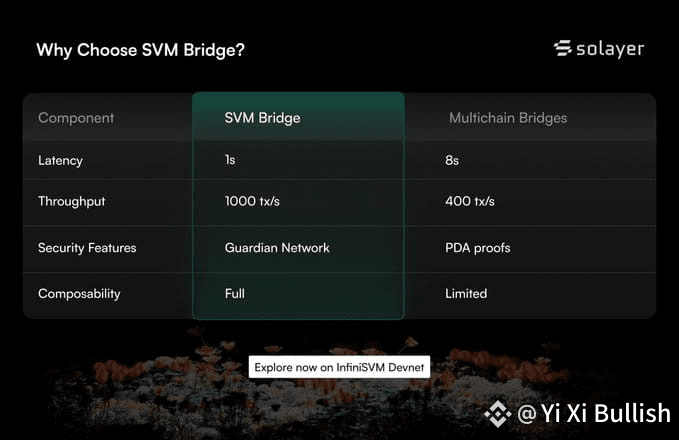The image size is (679, 440).
Task: Click the 1s latency value
Action: click(230, 160)
